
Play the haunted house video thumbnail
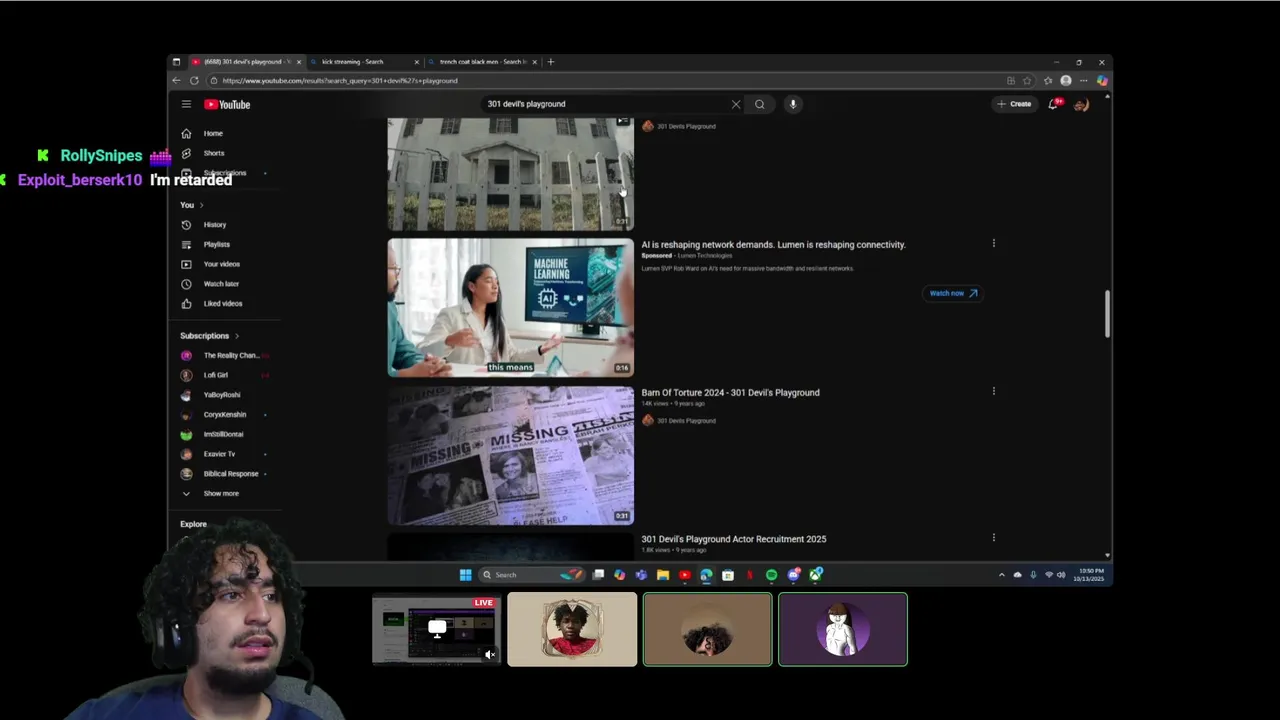(510, 174)
